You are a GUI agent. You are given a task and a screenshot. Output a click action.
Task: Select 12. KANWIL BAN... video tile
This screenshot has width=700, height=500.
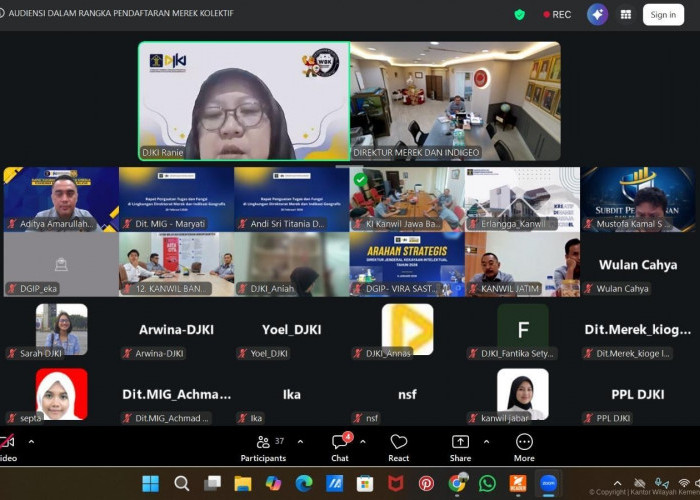tap(176, 264)
